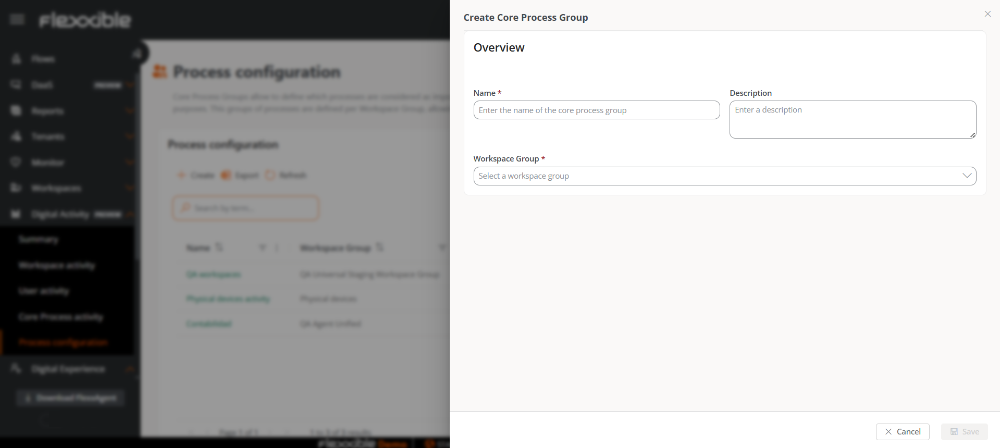
Task: Go to User activity in sidebar
Action: (x=44, y=291)
